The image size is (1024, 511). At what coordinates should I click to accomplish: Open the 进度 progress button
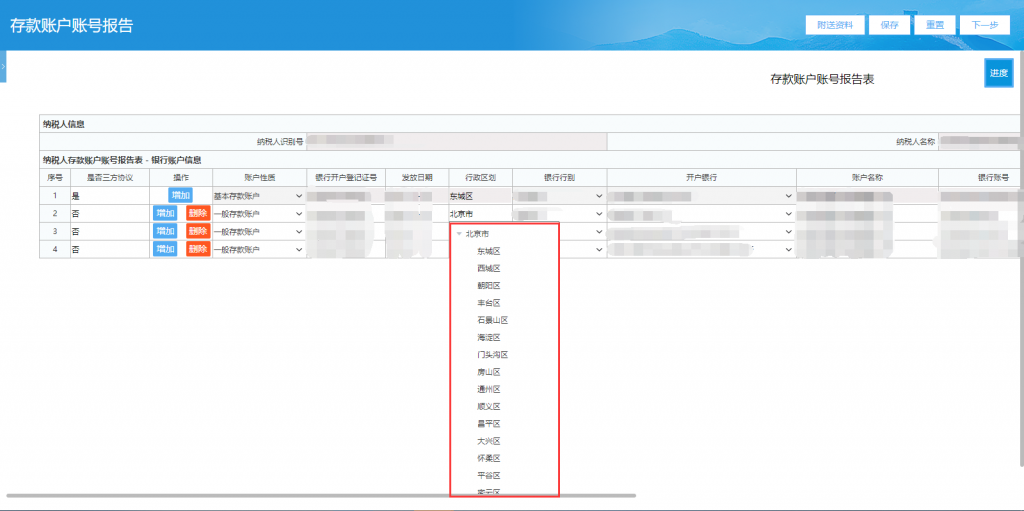pos(998,73)
